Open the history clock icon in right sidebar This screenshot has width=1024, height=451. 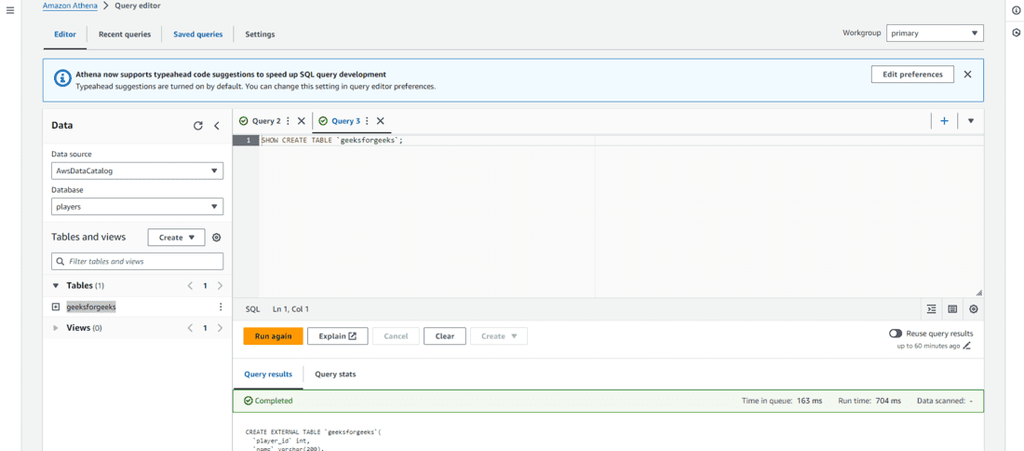[1016, 32]
